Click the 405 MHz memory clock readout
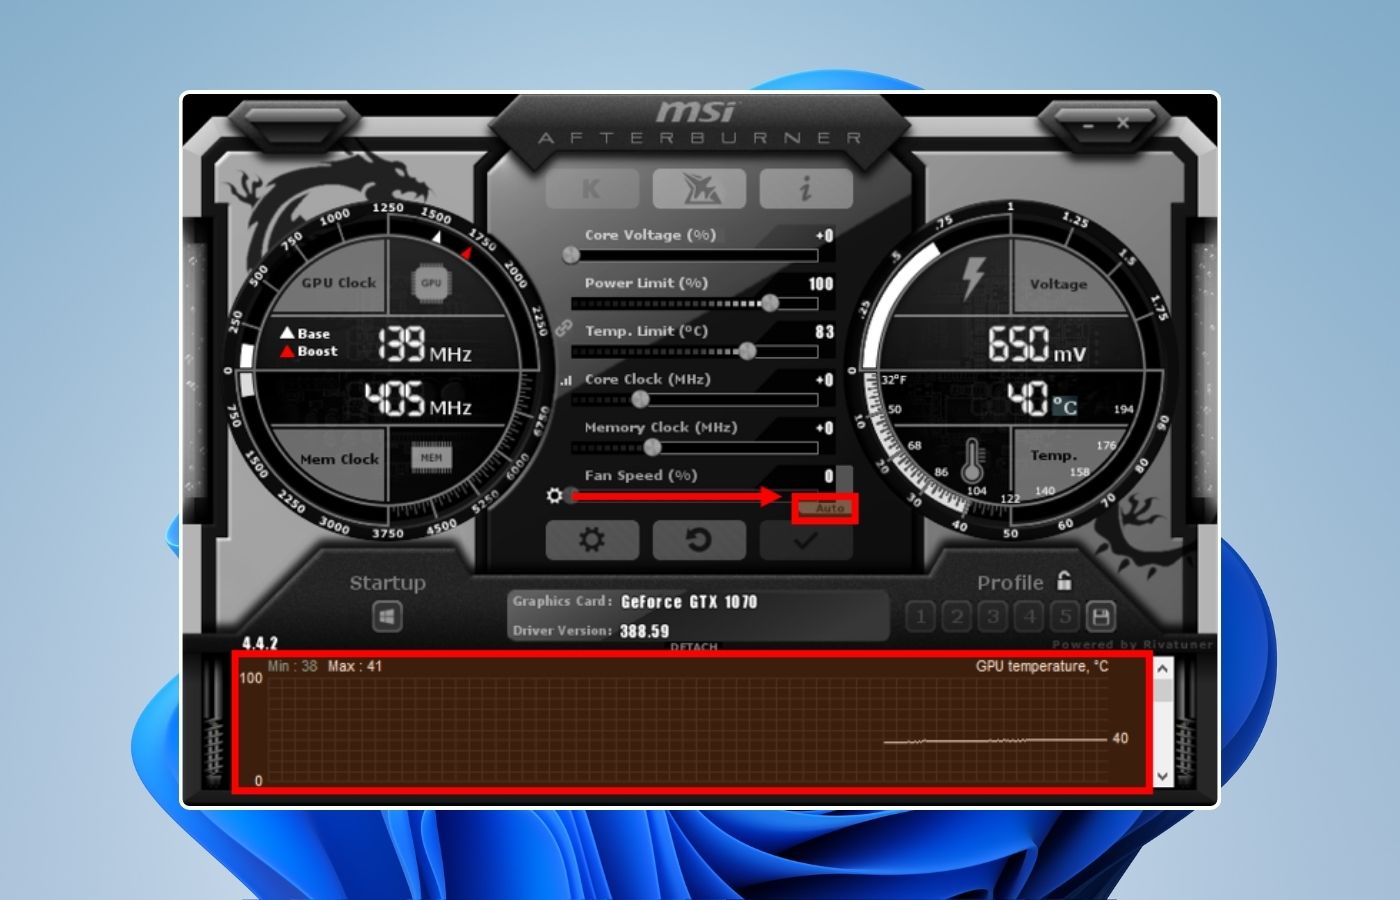Screen dimensions: 1400x900 (x=418, y=400)
